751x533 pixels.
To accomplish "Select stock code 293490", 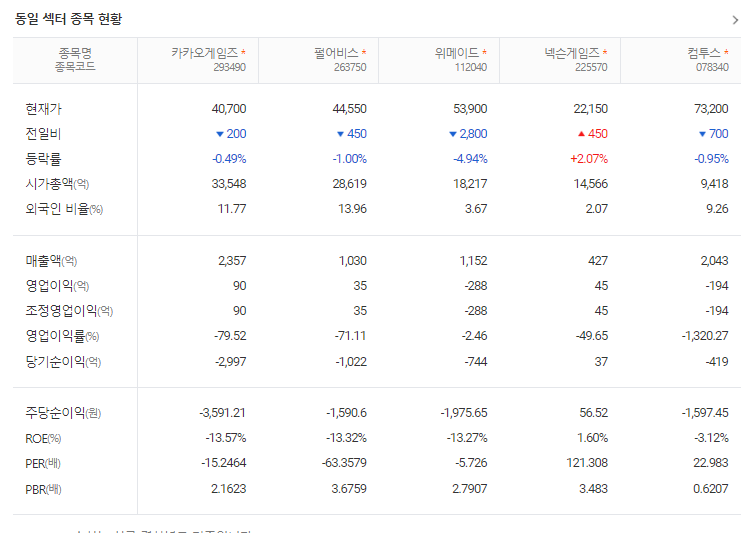I will click(x=230, y=68).
